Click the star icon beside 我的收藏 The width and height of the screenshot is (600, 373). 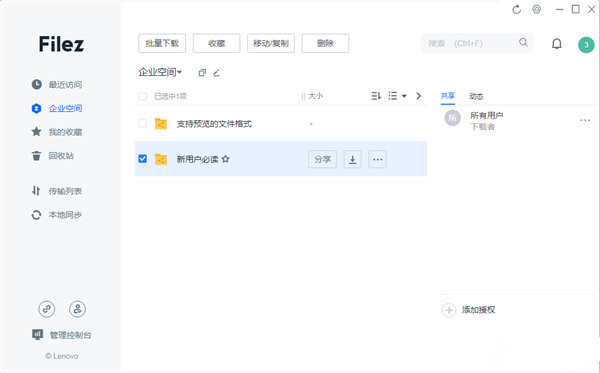click(36, 132)
